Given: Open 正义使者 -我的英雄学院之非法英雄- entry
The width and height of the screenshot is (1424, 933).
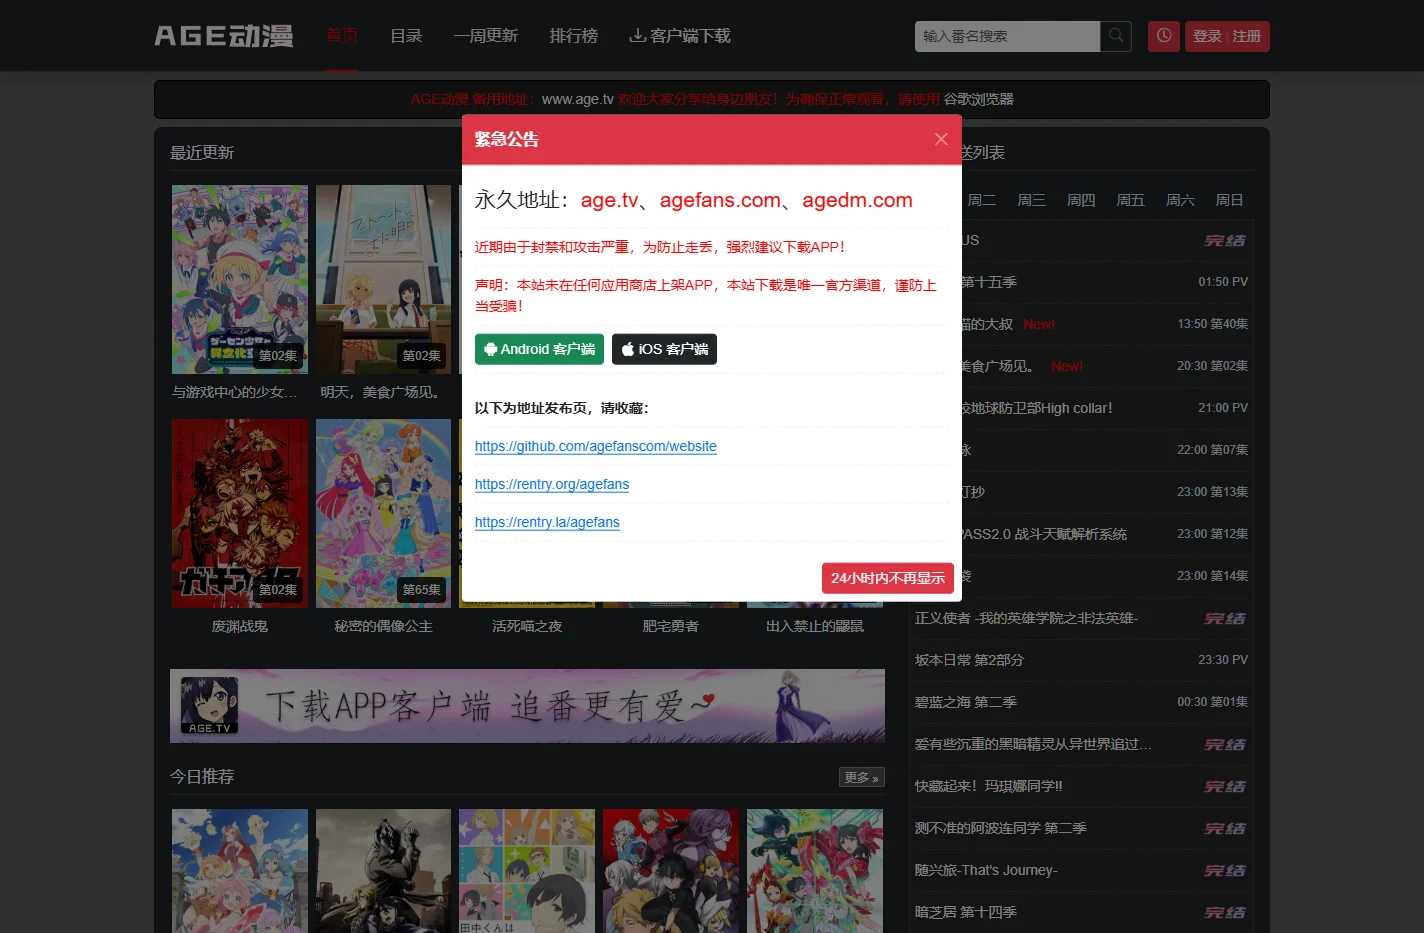Looking at the screenshot, I should pyautogui.click(x=1026, y=618).
